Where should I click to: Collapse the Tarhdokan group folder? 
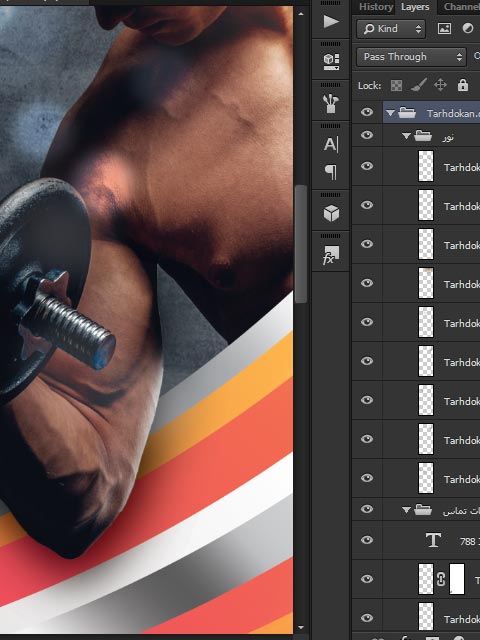point(390,113)
